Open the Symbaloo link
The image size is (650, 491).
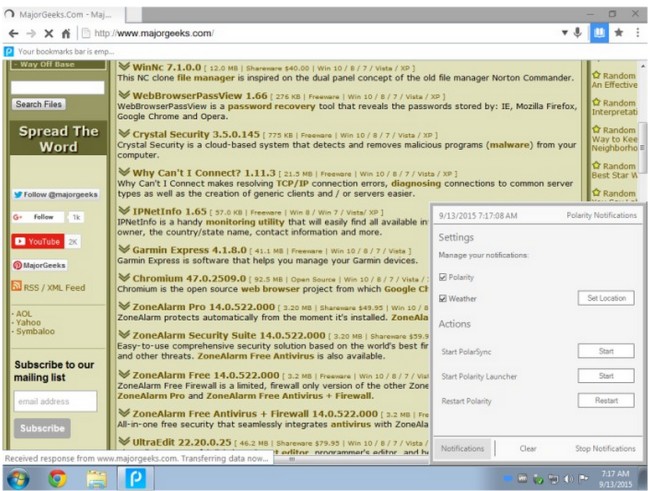click(35, 331)
